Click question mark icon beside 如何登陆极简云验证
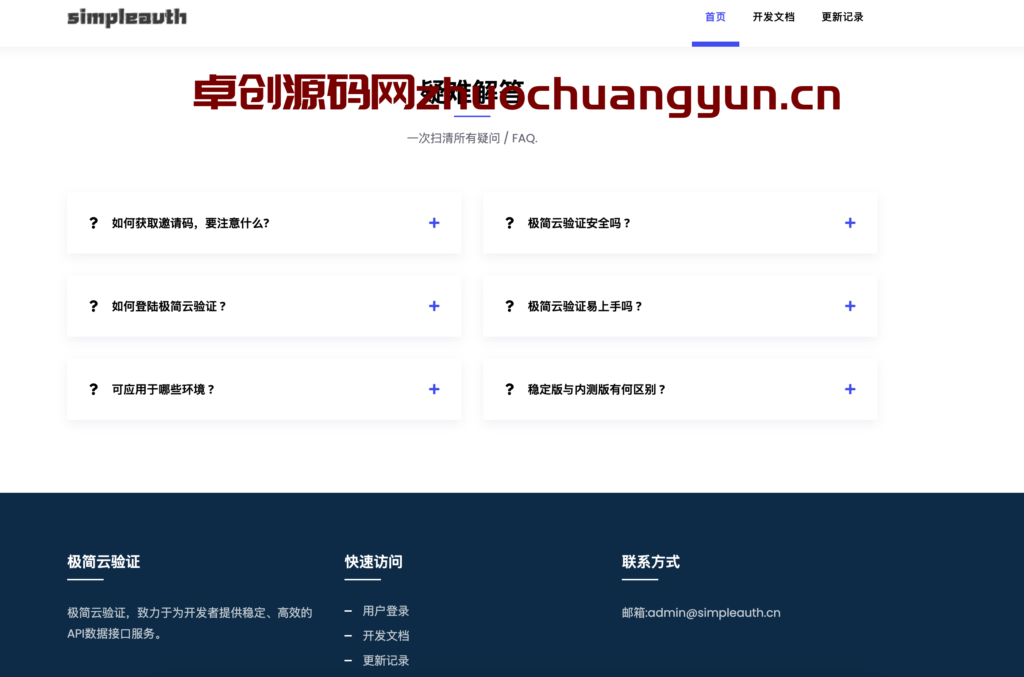Viewport: 1024px width, 677px height. [93, 306]
